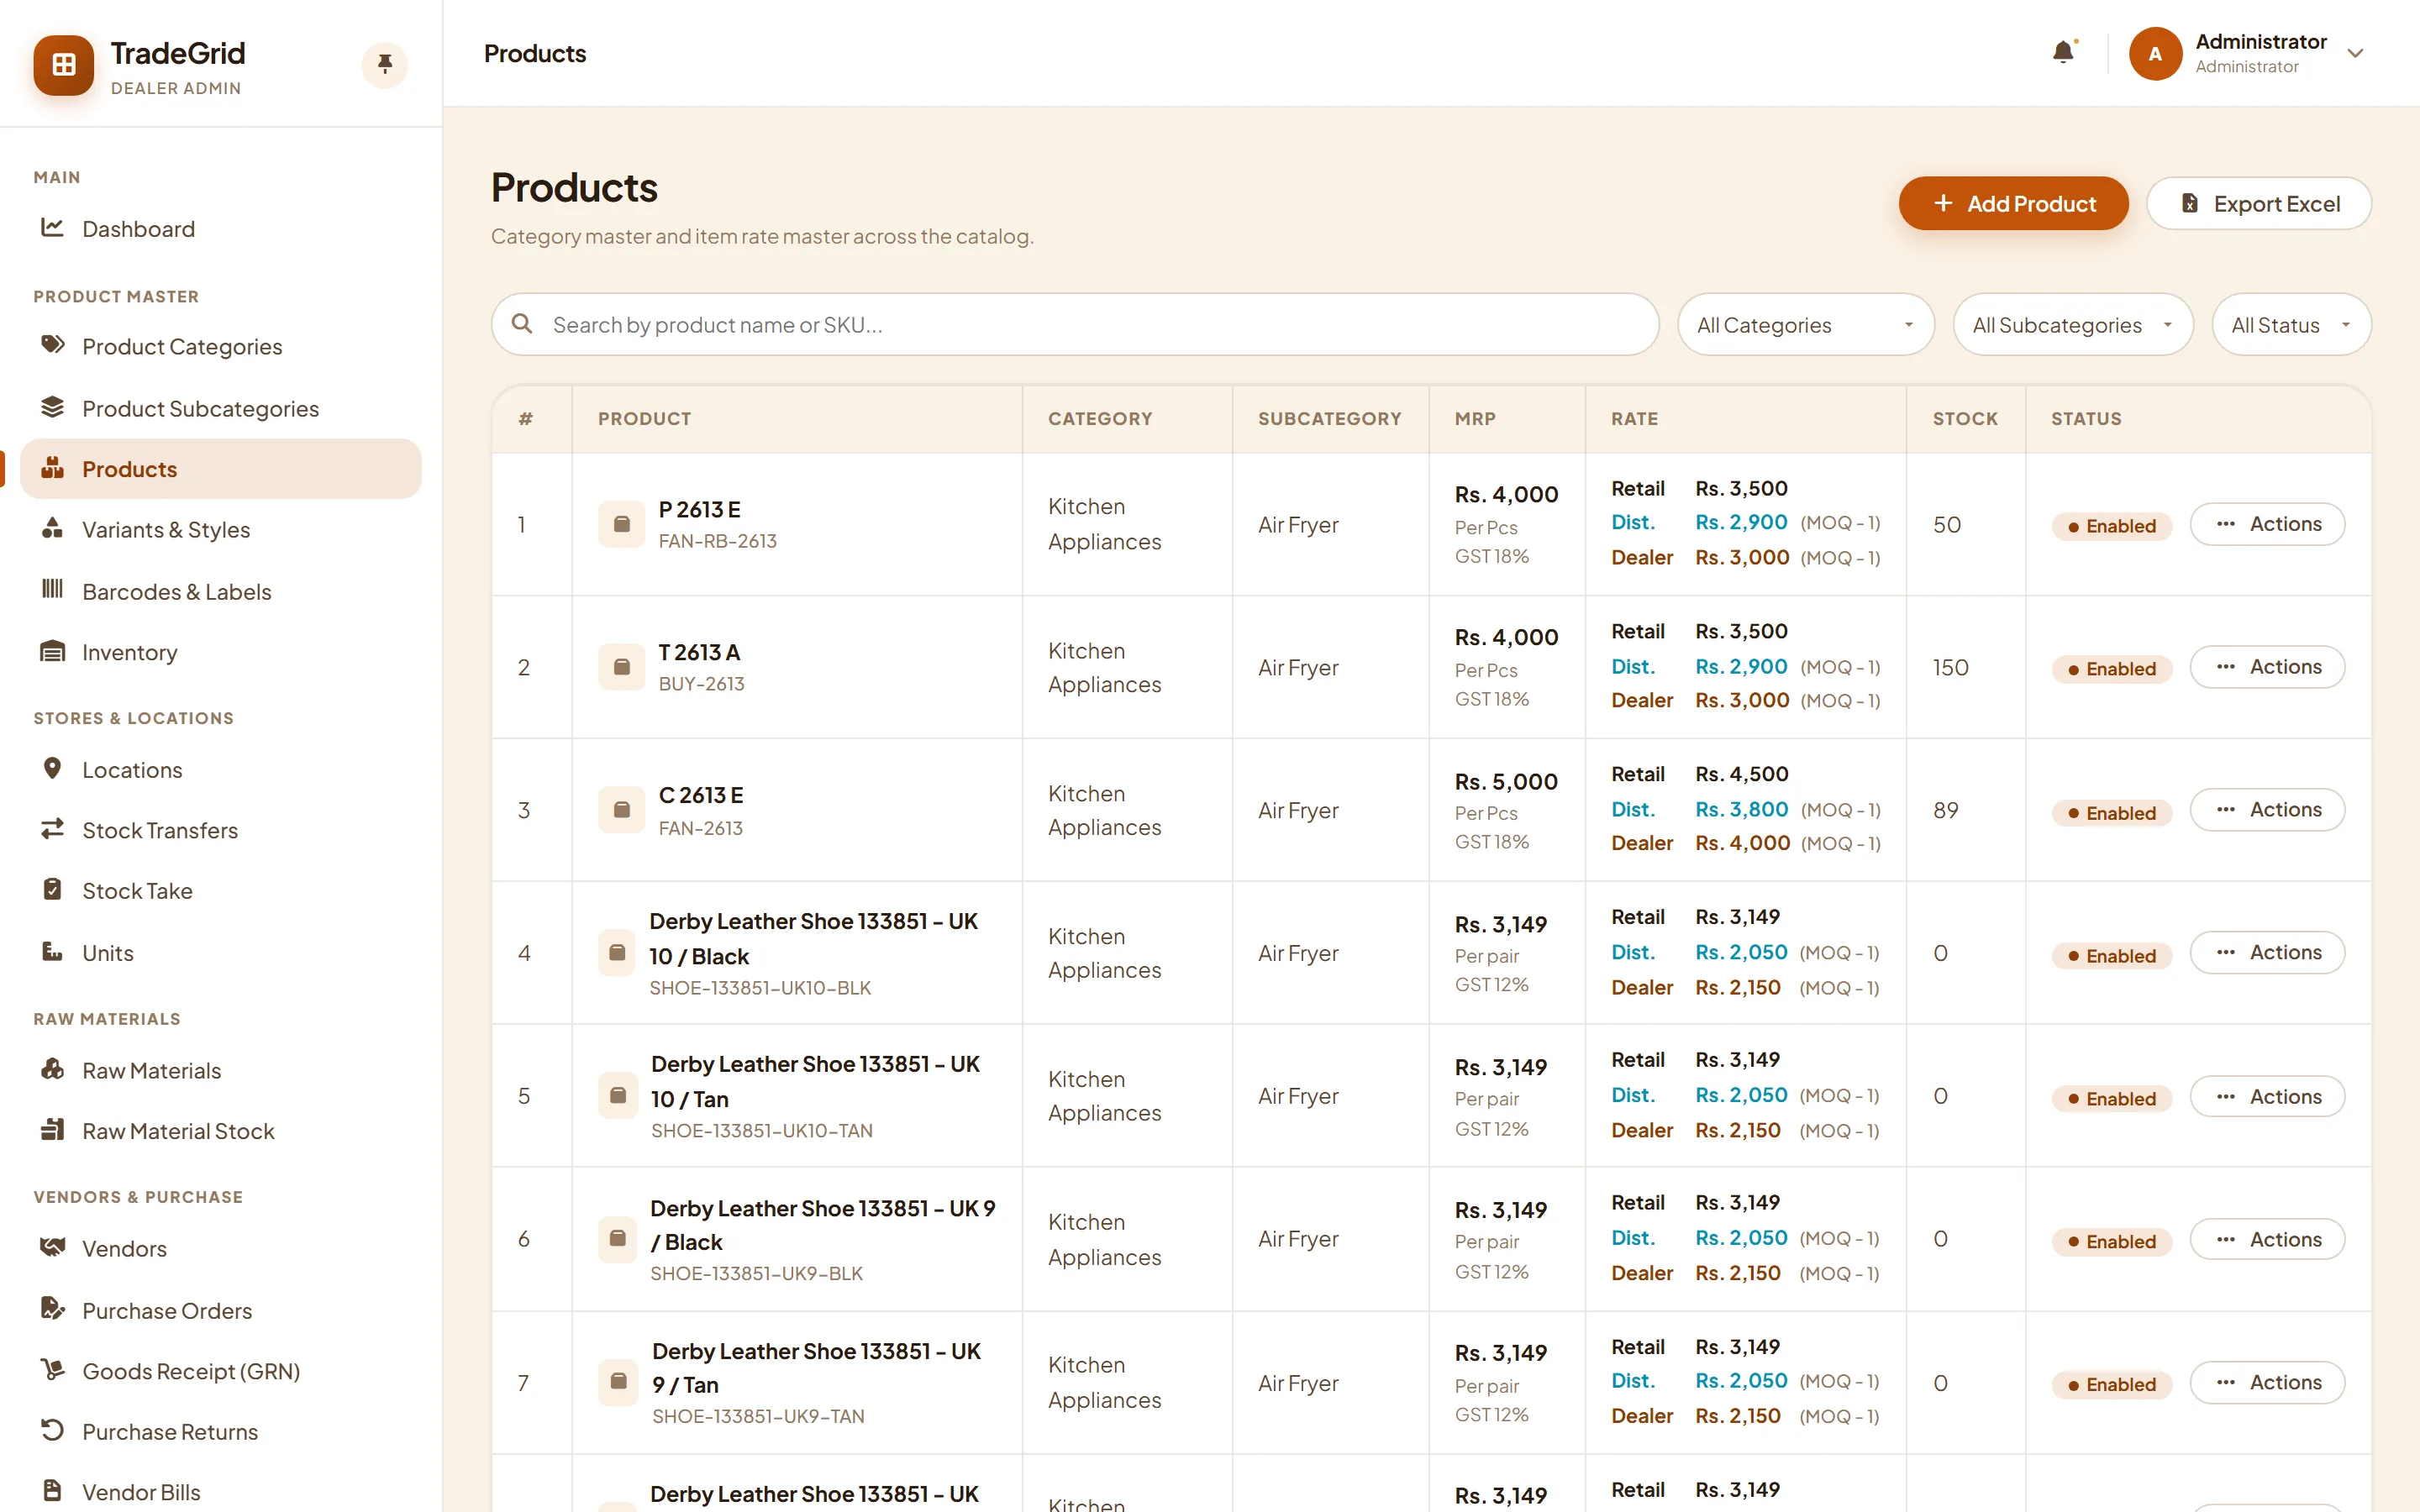Open Actions for Derby Shoe UK 9 / Tan
The image size is (2420, 1512).
[2267, 1382]
